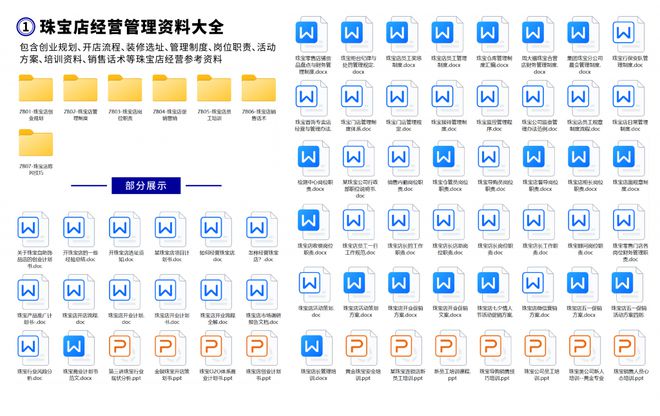Select 珠宝行保安队管理制度.doc file
This screenshot has width=660, height=416.
point(628,35)
